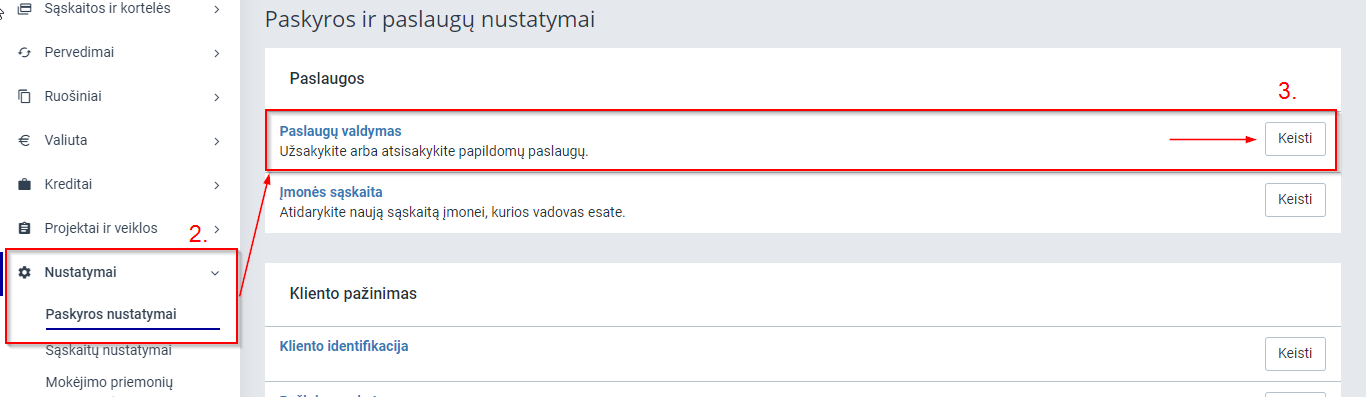The image size is (1366, 397).
Task: Expand Sąskaitos ir kortelės chevron
Action: 216,9
